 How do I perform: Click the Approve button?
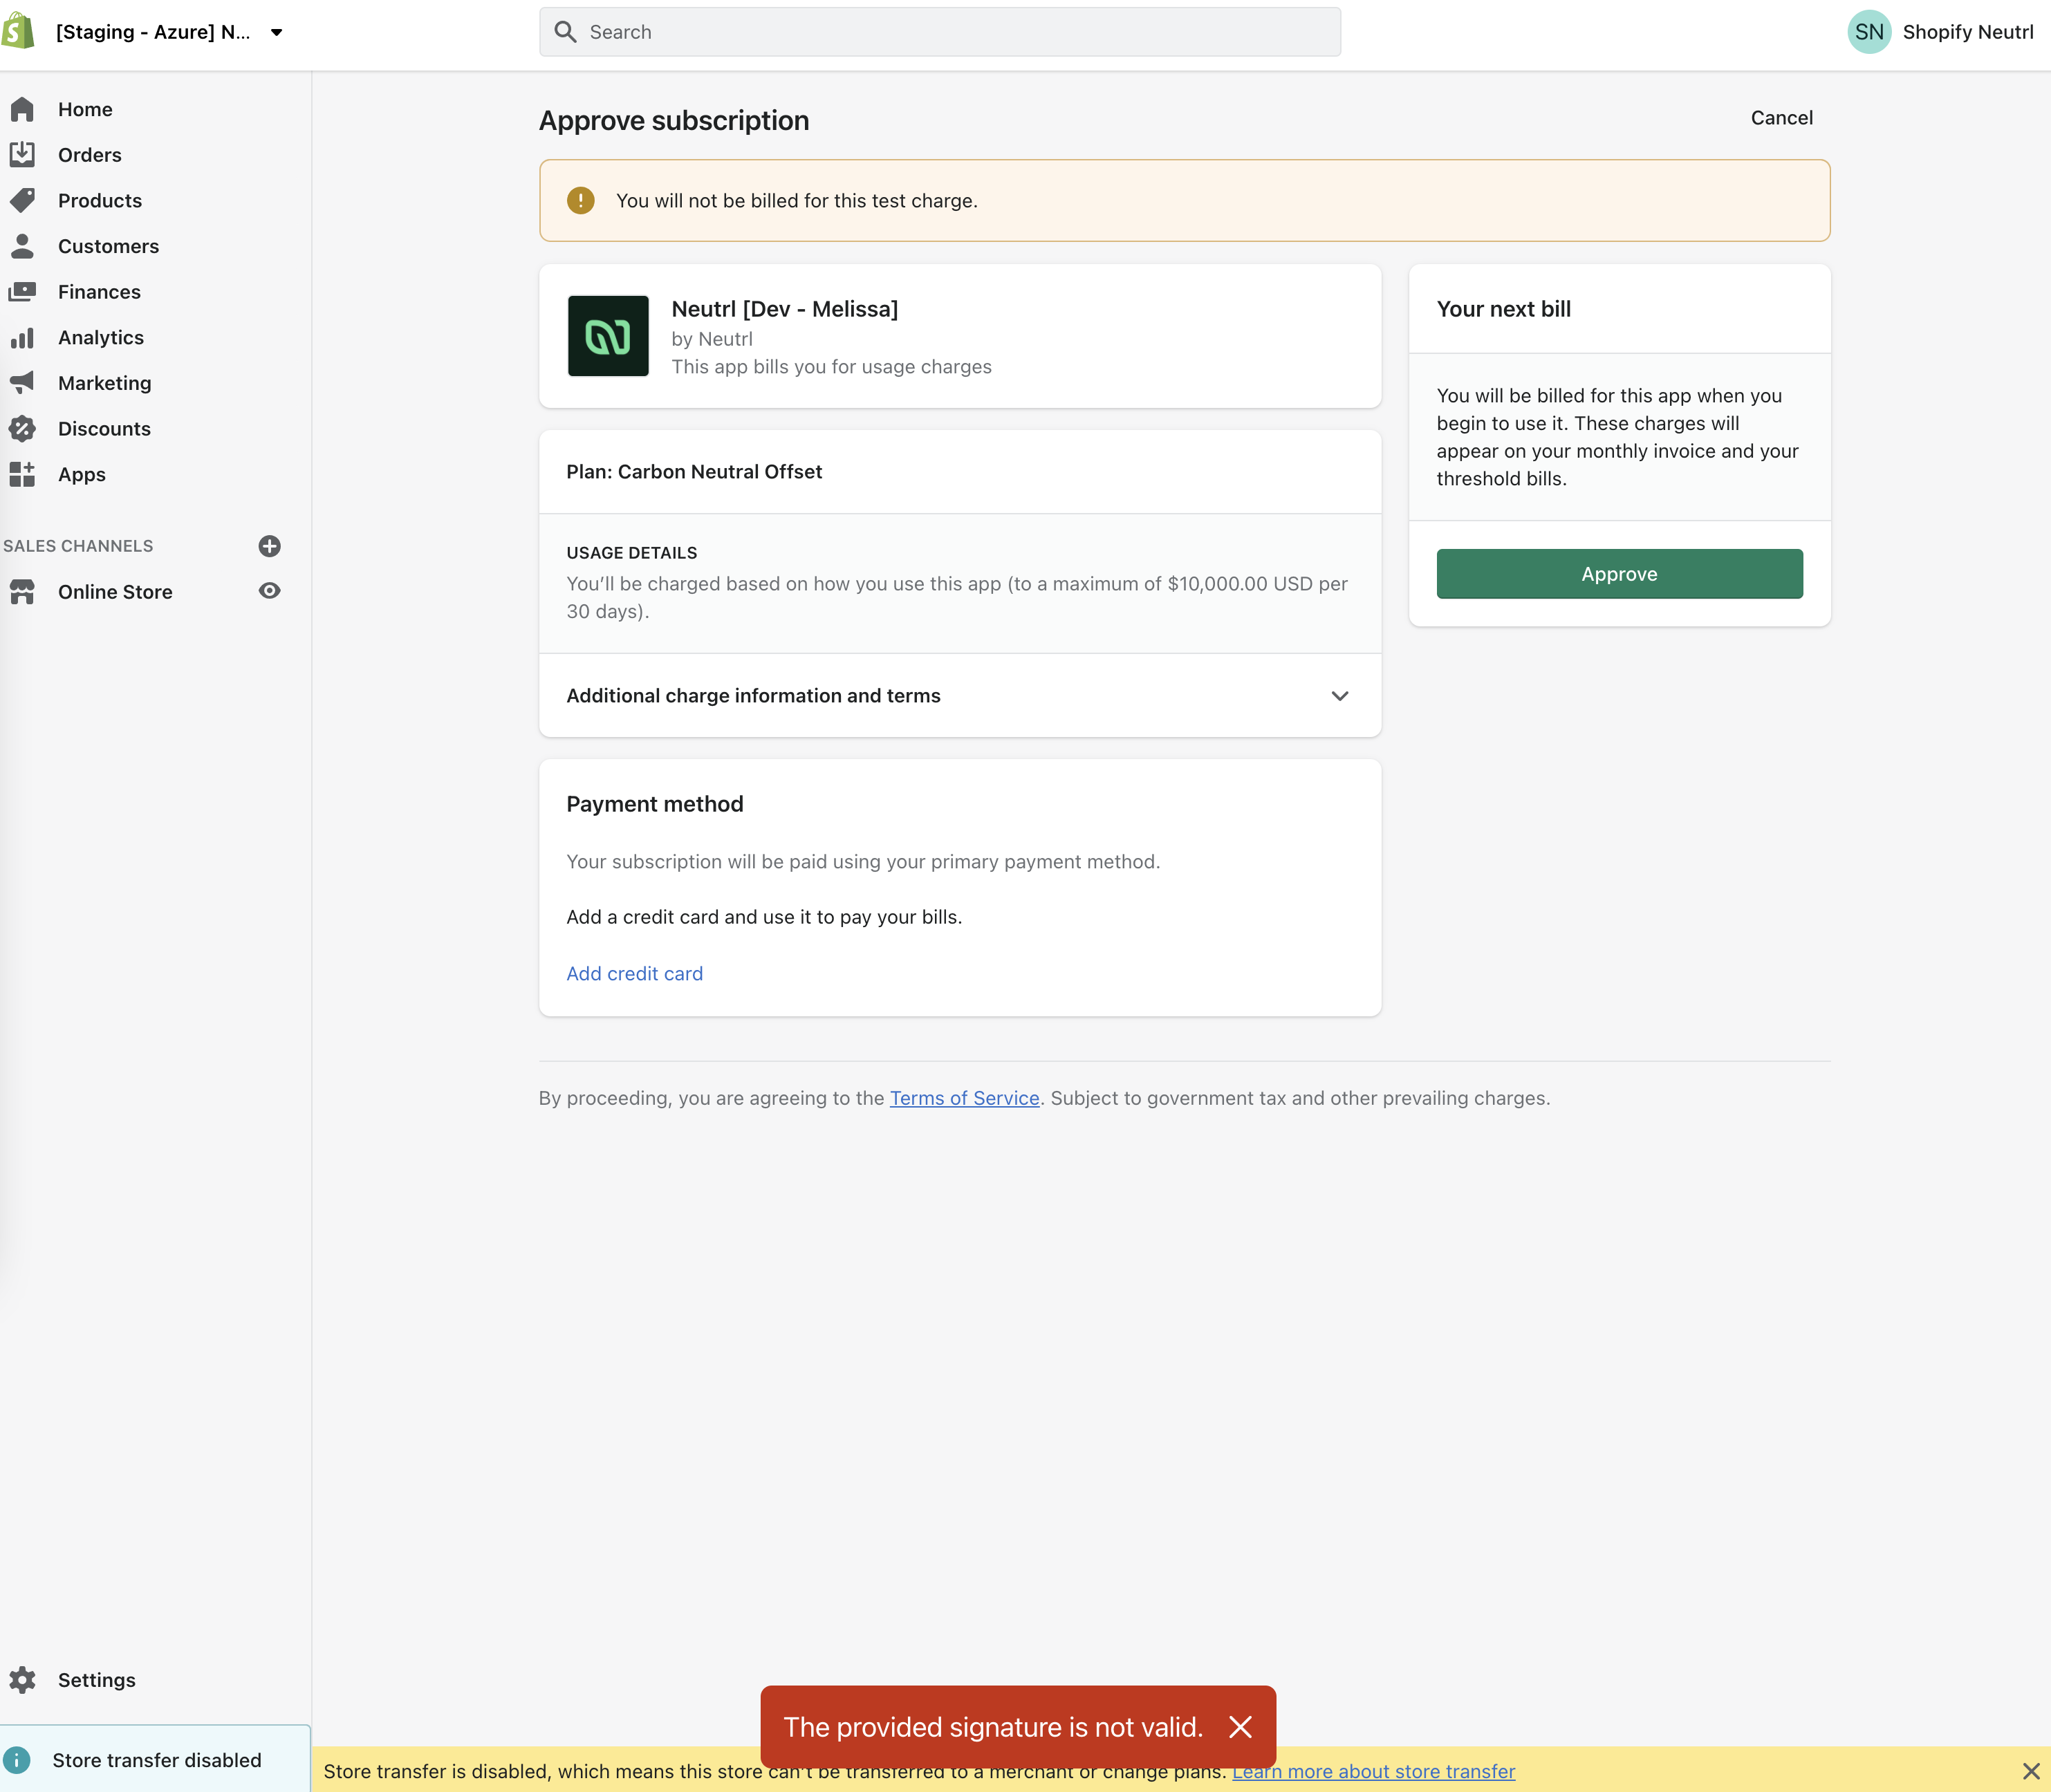point(1619,574)
